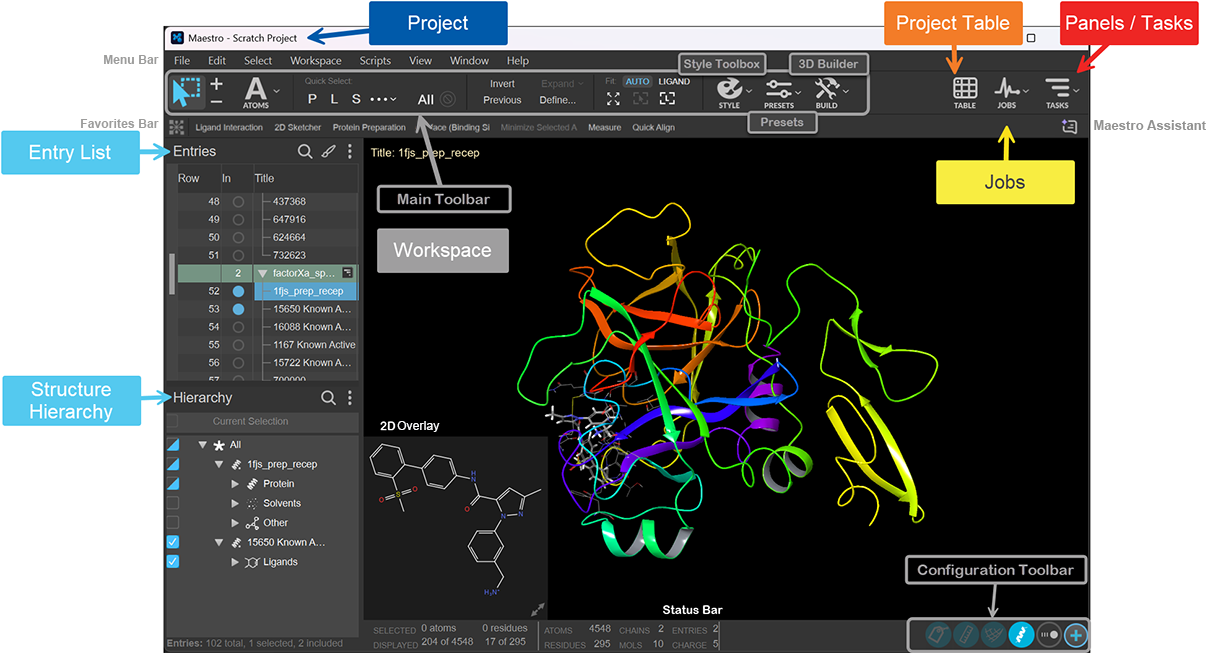1216x653 pixels.
Task: Click the fit-to-screen arrows icon under Fit
Action: click(x=613, y=99)
